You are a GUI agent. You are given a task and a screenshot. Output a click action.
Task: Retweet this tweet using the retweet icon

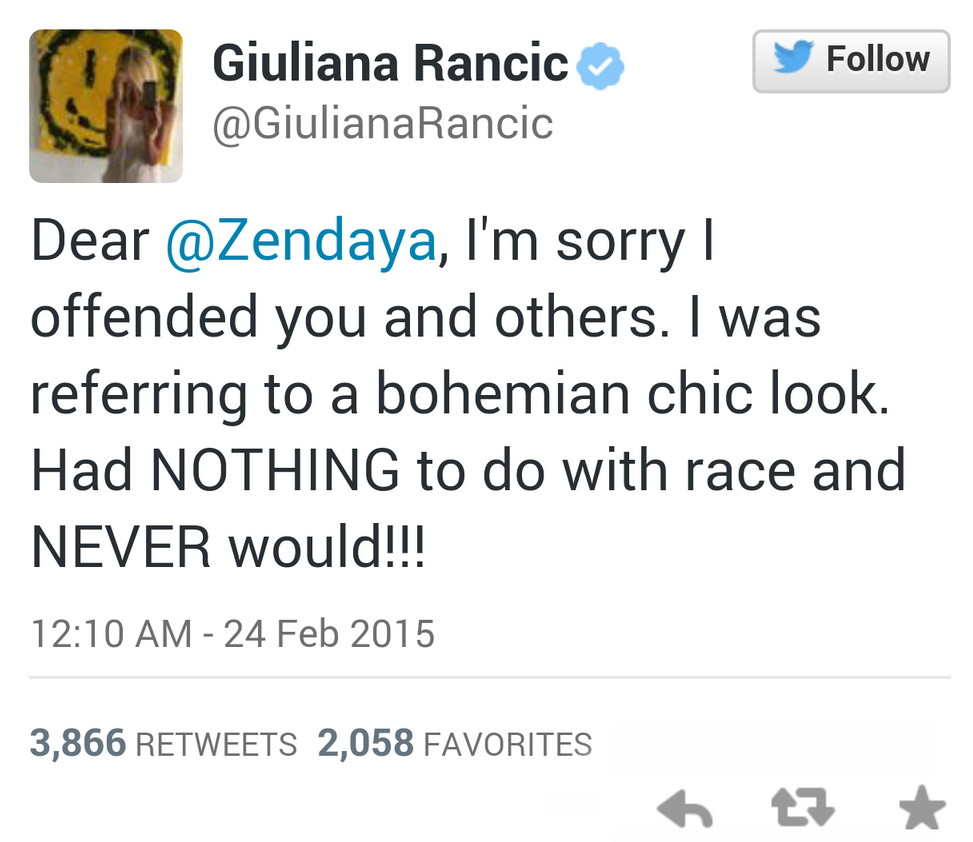point(802,809)
